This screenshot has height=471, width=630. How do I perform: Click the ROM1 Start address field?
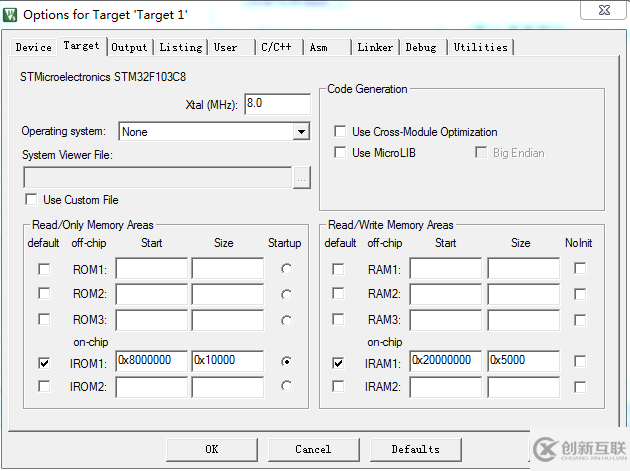coord(151,268)
